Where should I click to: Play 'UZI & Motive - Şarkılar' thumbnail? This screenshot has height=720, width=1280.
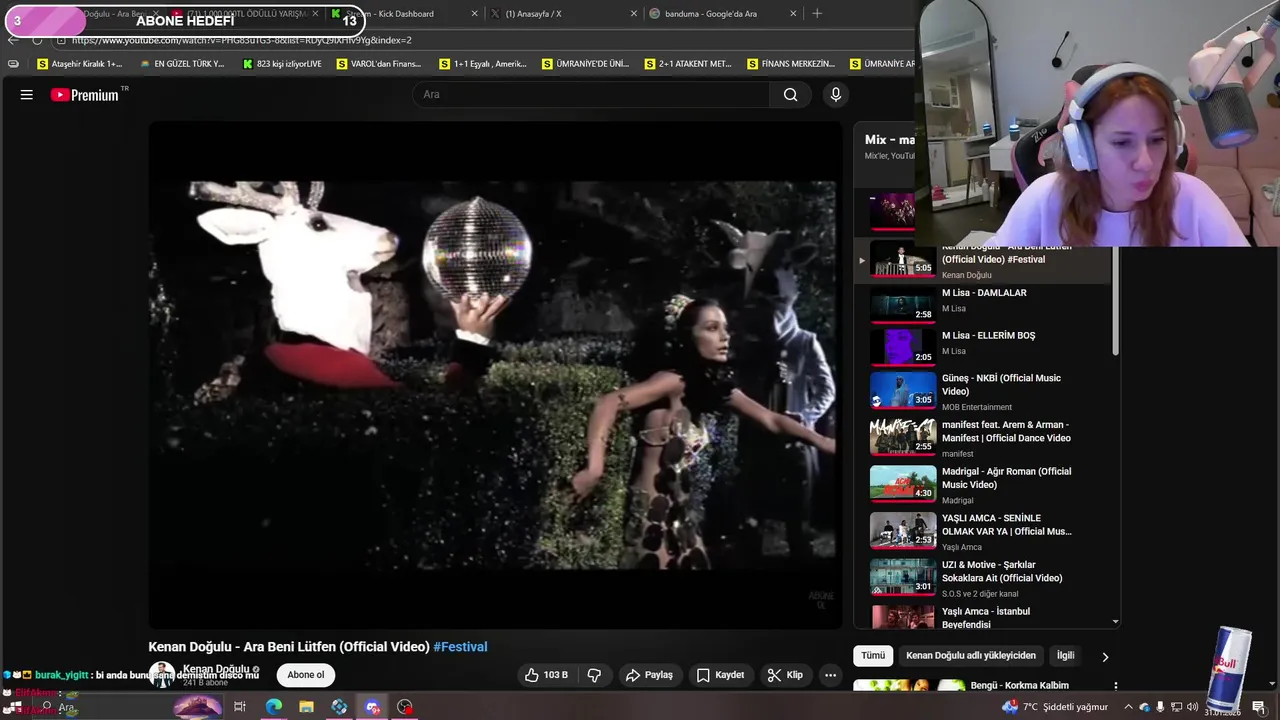click(x=903, y=577)
